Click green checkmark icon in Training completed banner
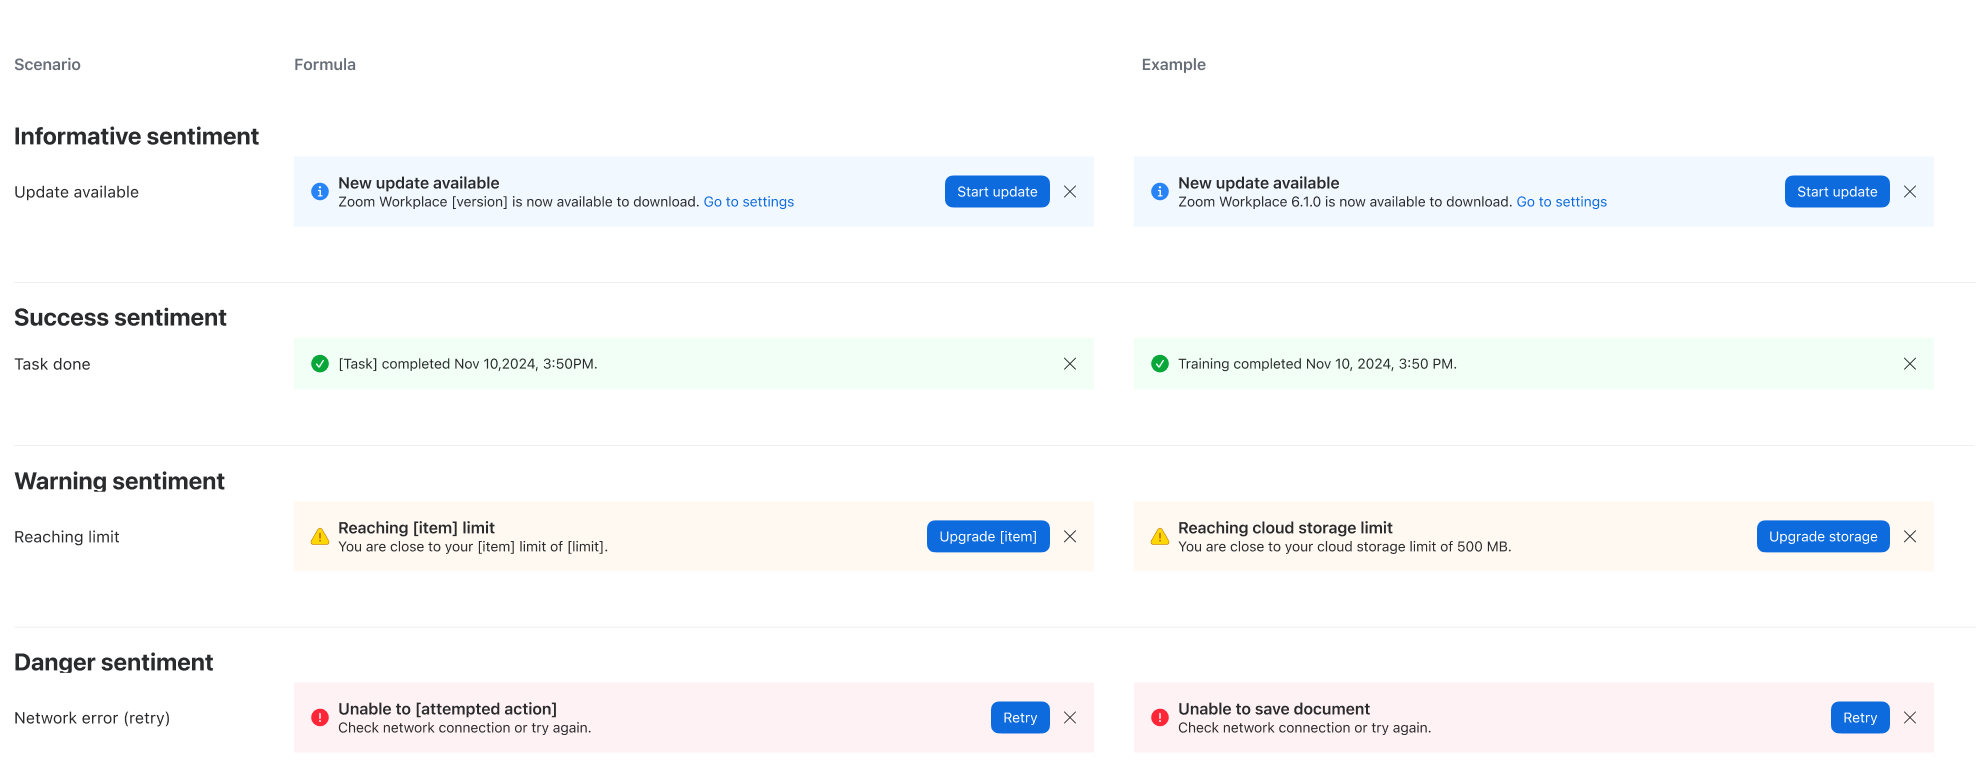Viewport: 1976px width, 764px height. pos(1160,364)
